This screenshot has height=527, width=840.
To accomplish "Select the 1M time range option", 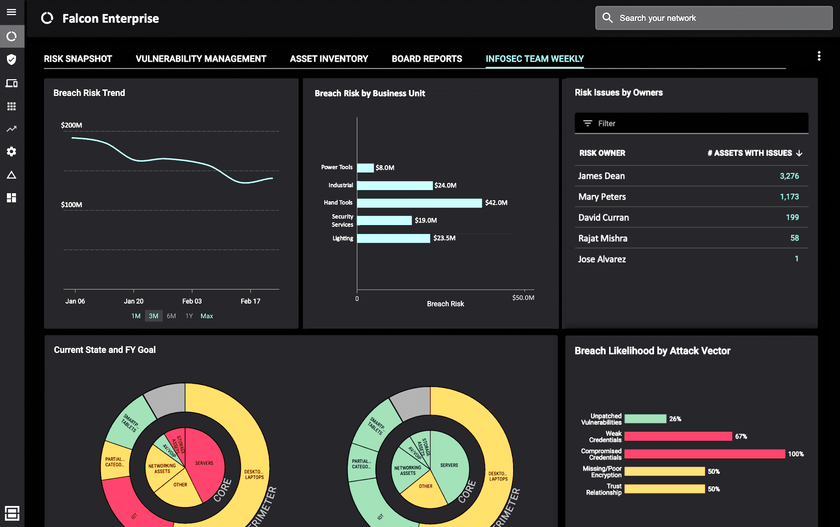I will [136, 316].
